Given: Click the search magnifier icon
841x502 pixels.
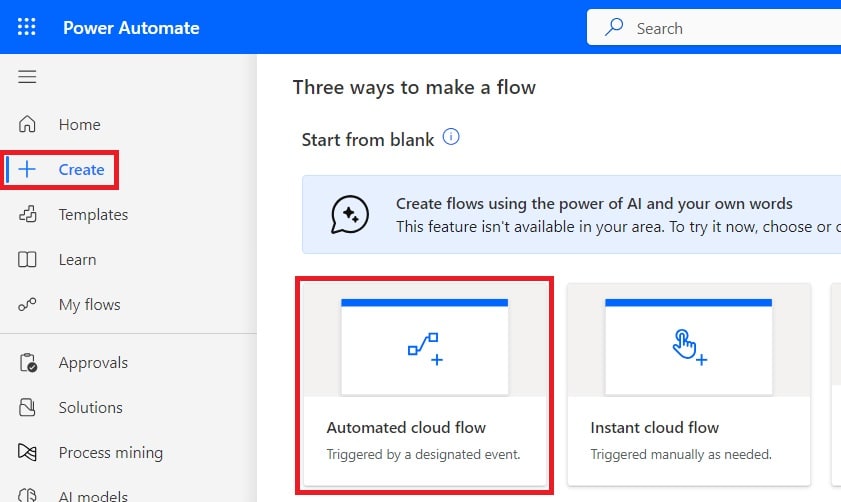Looking at the screenshot, I should coord(614,26).
